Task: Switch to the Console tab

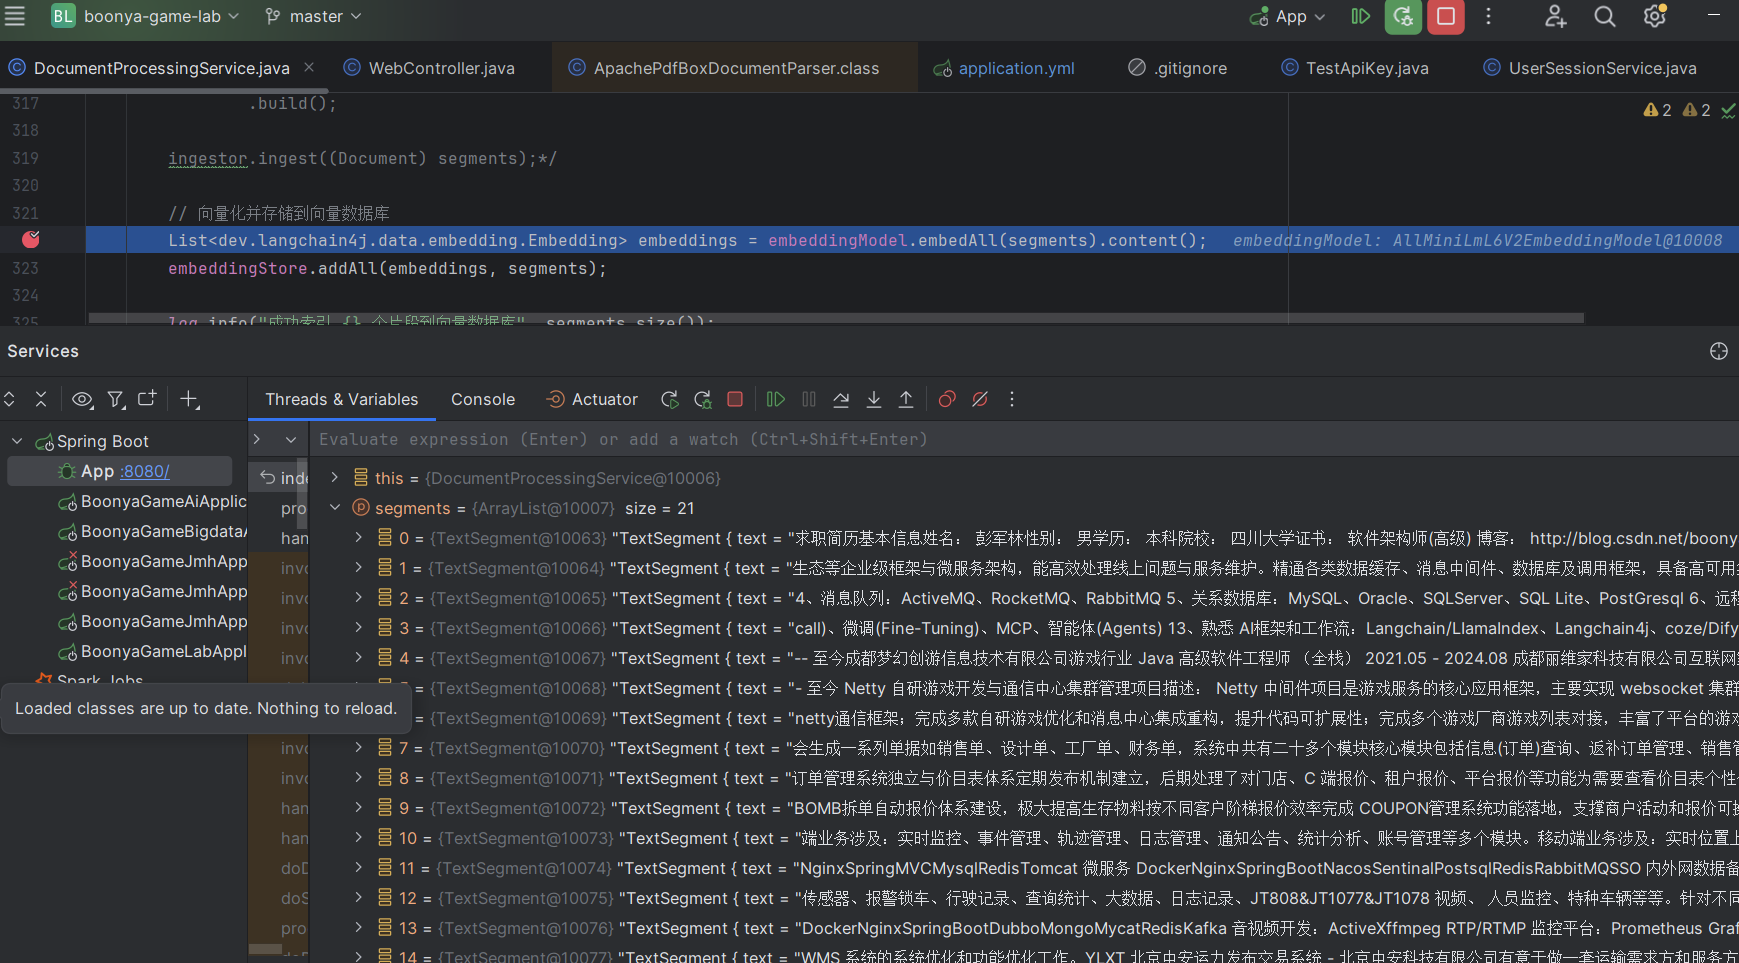Action: point(483,399)
